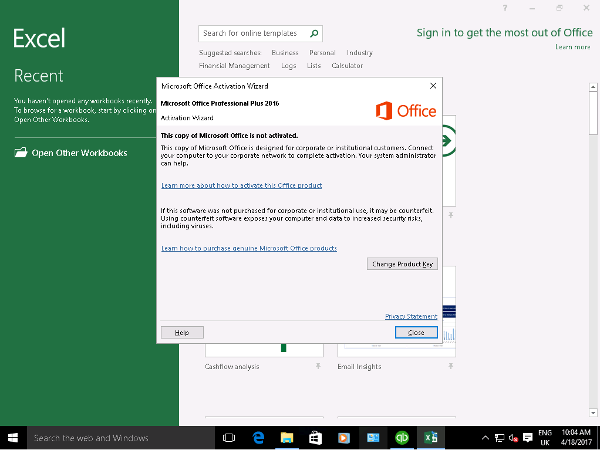Select the Email Insights template label
The height and width of the screenshot is (450, 600).
tap(359, 367)
